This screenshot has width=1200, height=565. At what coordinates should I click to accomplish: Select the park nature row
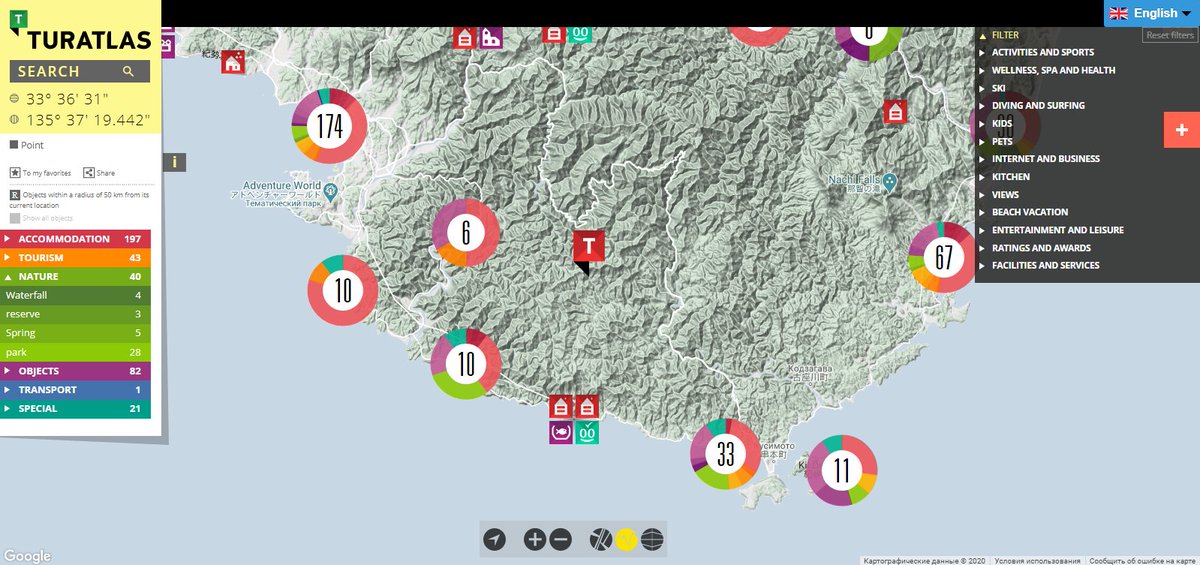(x=75, y=352)
